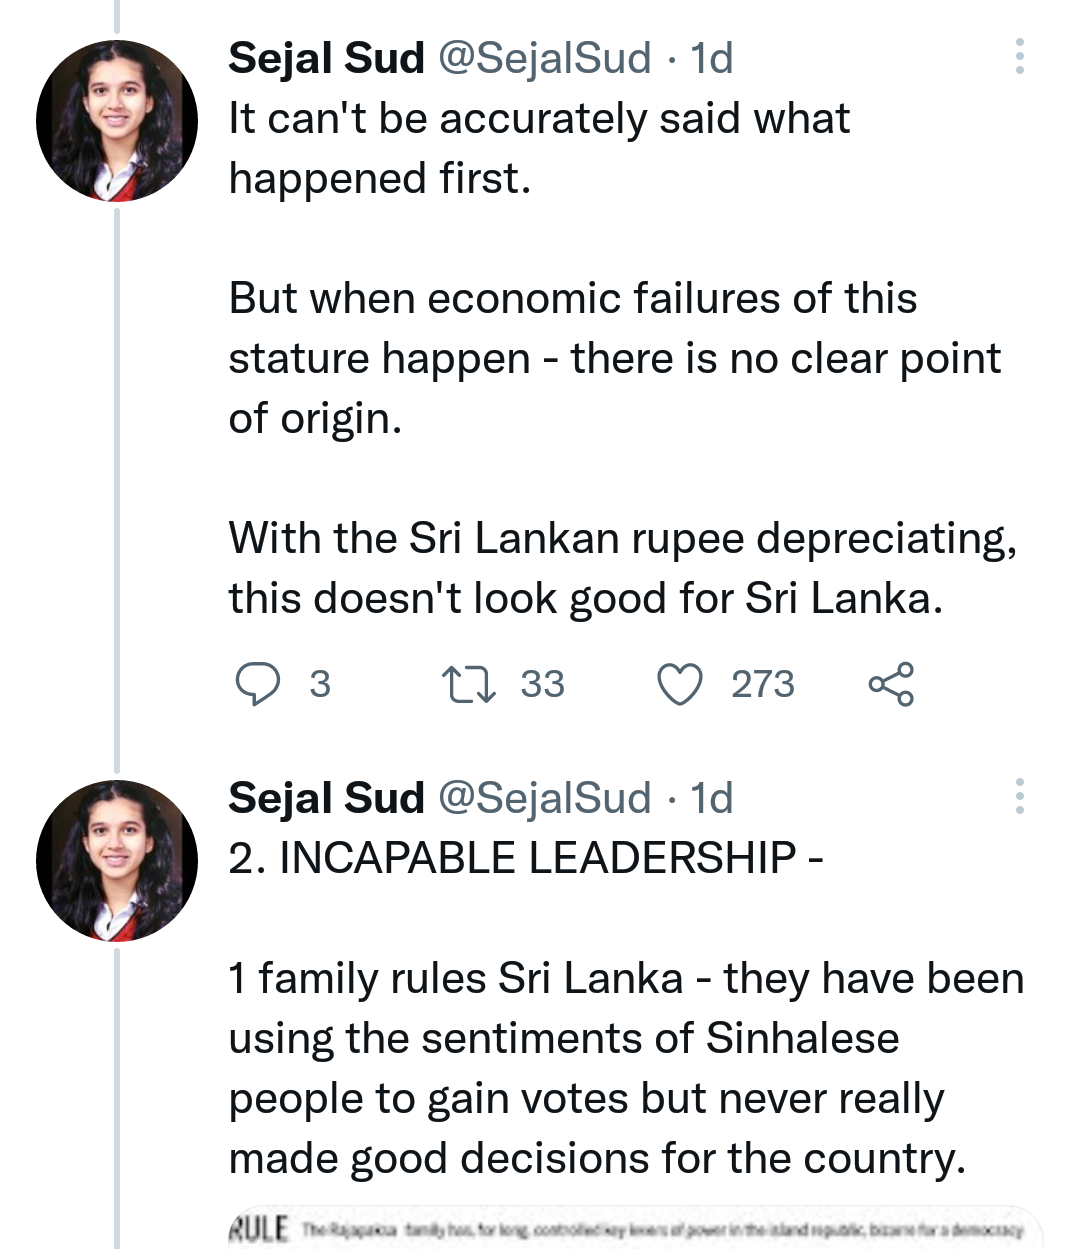Open three-dot menu on first tweet
Image resolution: width=1080 pixels, height=1249 pixels.
[1019, 57]
